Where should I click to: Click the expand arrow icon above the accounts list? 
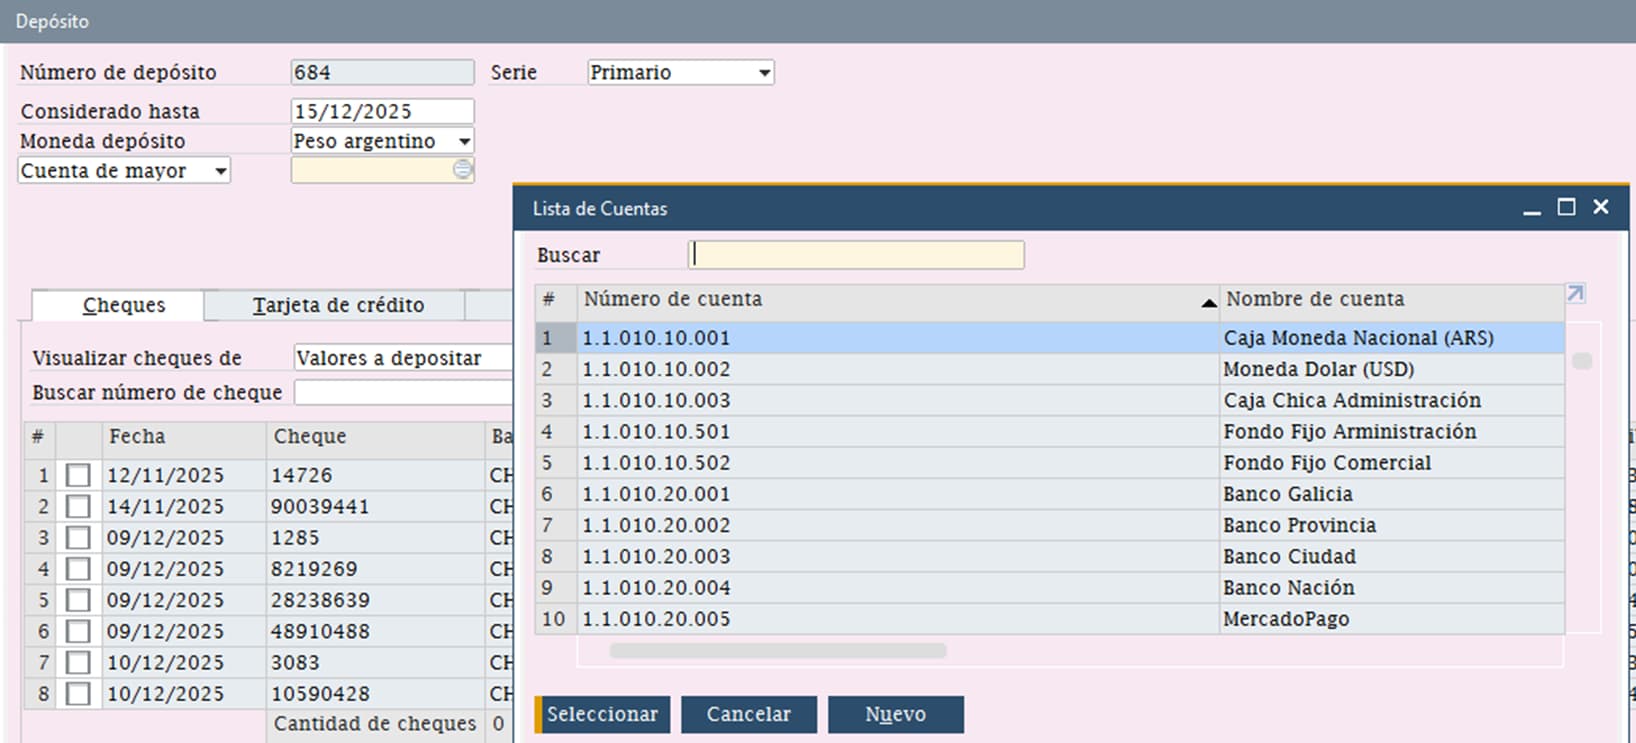[1575, 294]
